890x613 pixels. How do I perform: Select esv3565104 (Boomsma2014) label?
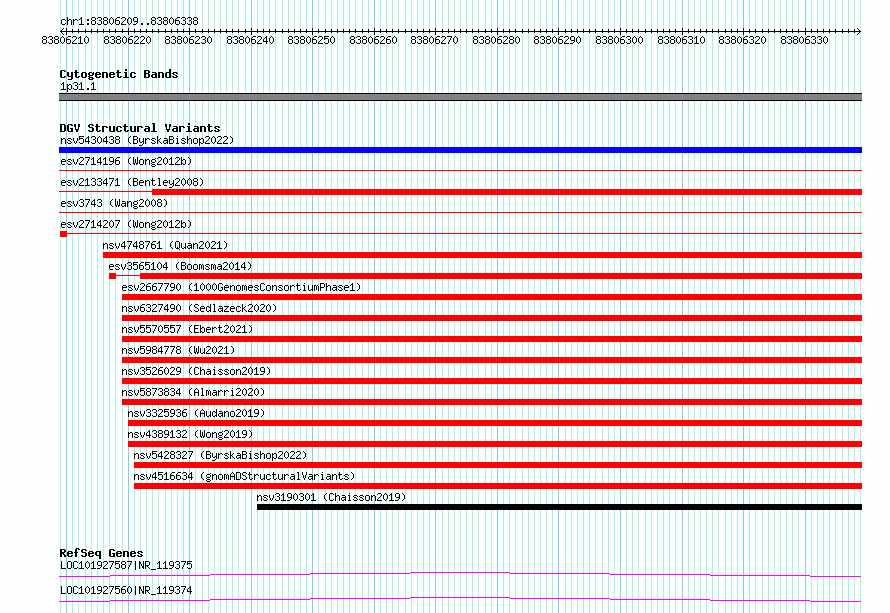tap(180, 266)
